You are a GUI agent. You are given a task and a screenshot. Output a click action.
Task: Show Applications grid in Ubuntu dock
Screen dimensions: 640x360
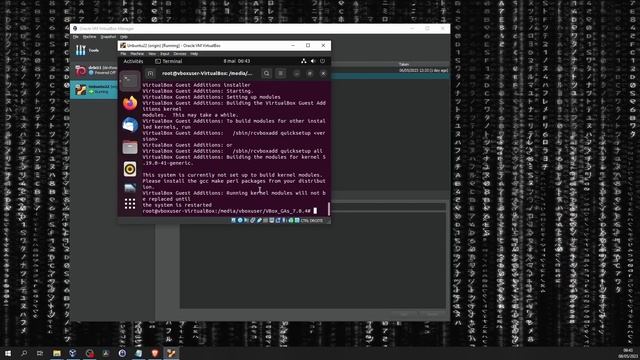(x=130, y=204)
